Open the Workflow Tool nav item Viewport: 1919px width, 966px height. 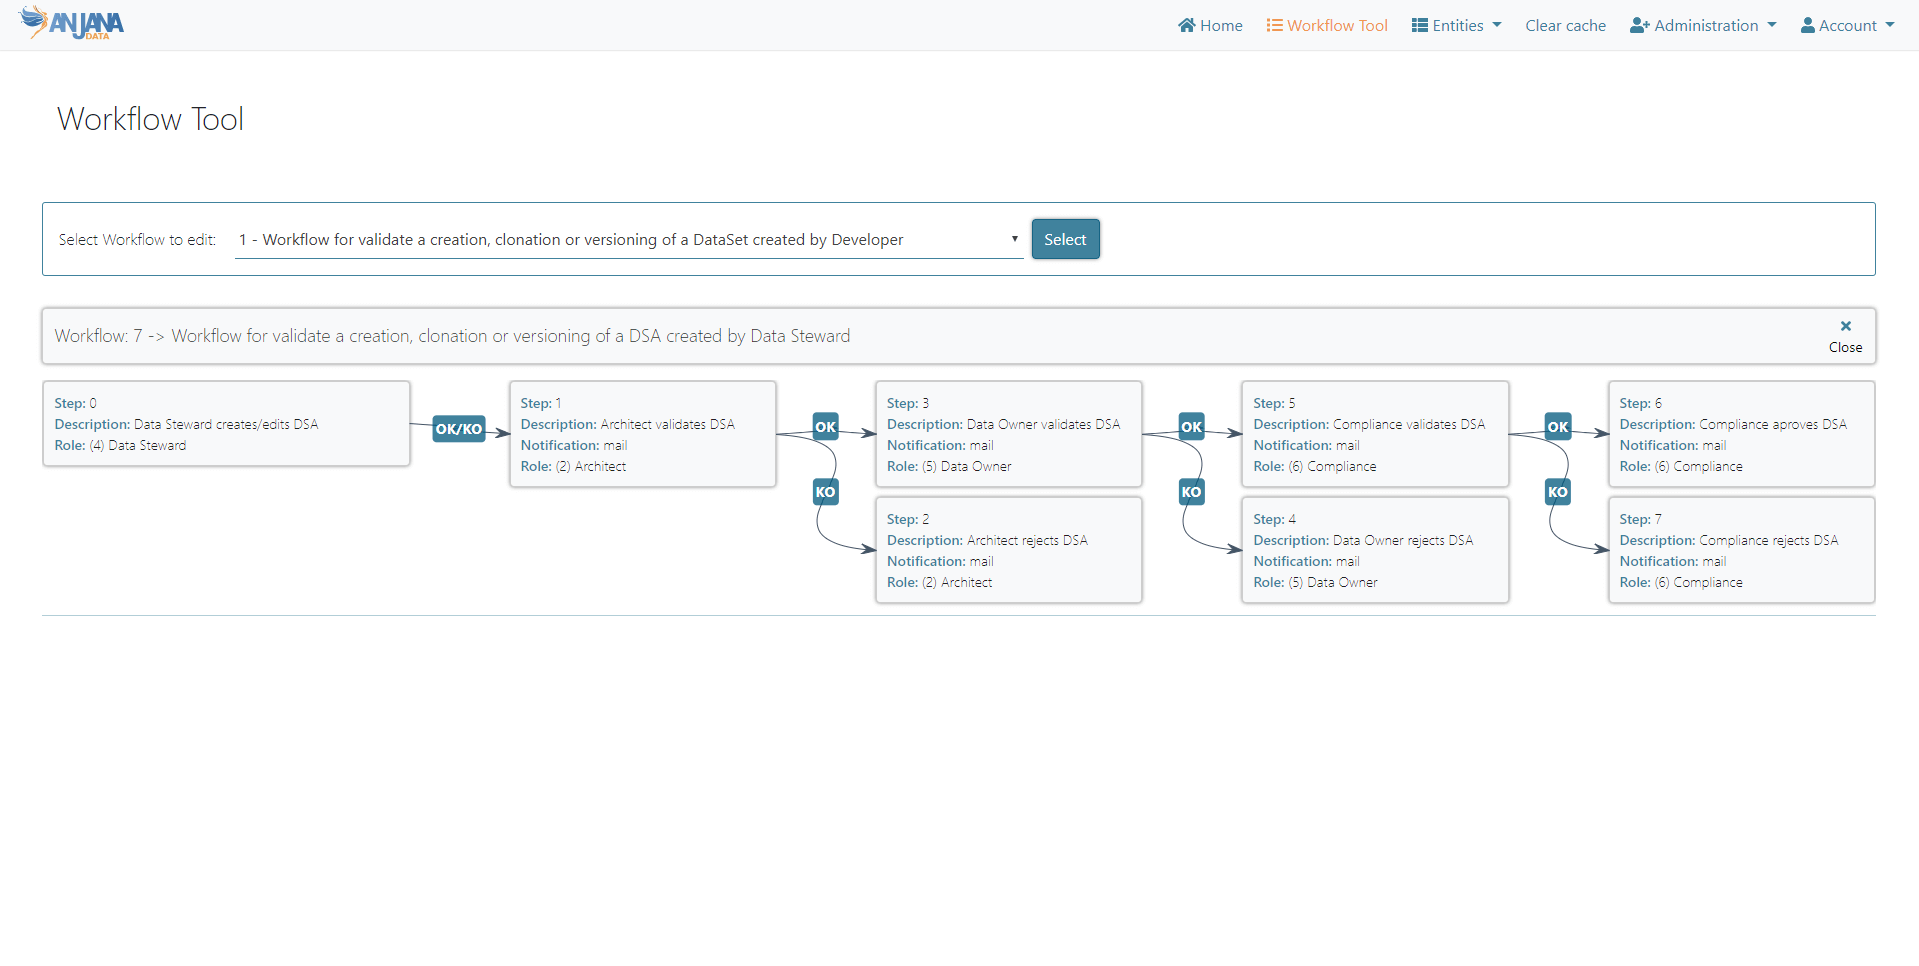(x=1327, y=26)
